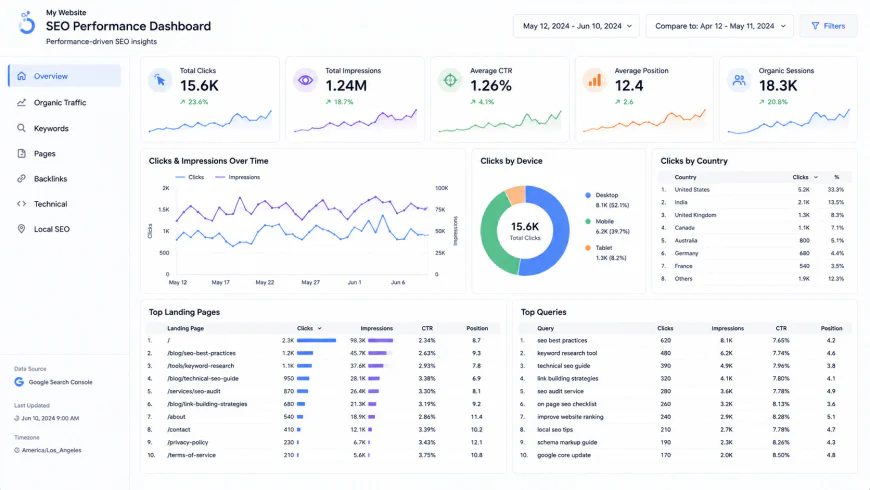Click the Keywords magnifier icon
This screenshot has width=870, height=490.
coord(21,128)
